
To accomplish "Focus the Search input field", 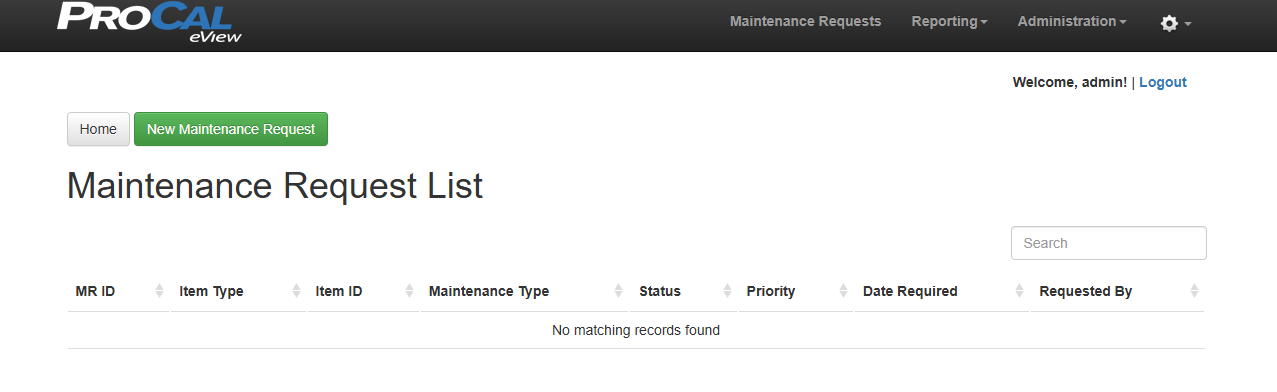I will (x=1108, y=243).
